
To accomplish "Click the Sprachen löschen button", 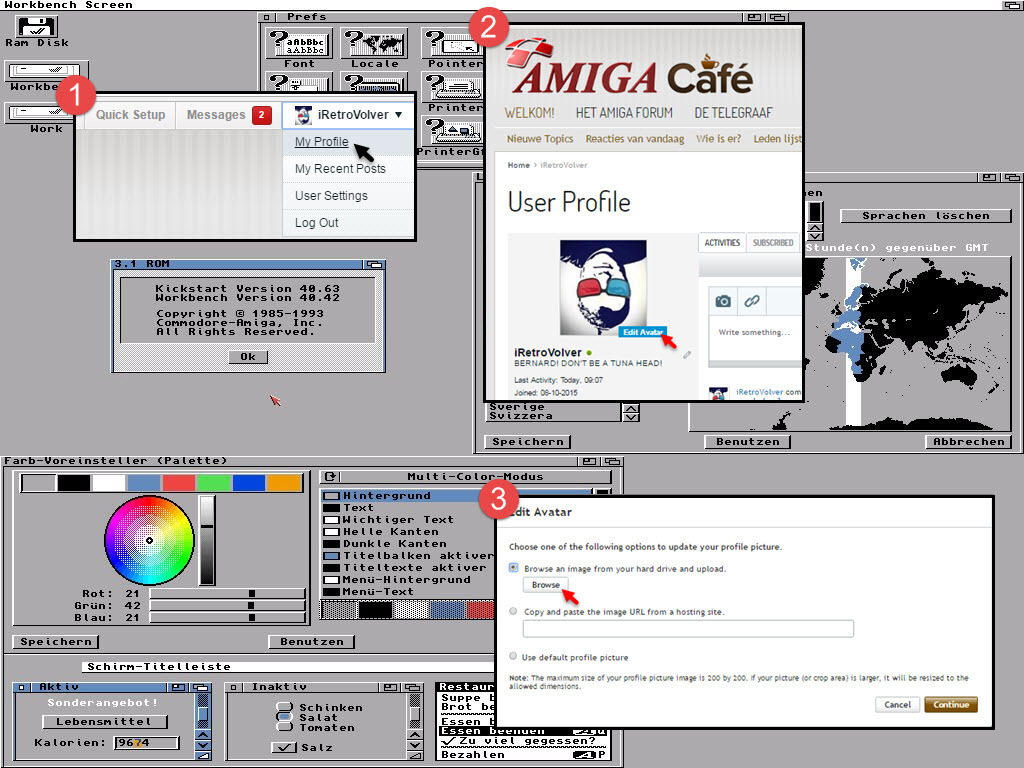I will (x=925, y=216).
